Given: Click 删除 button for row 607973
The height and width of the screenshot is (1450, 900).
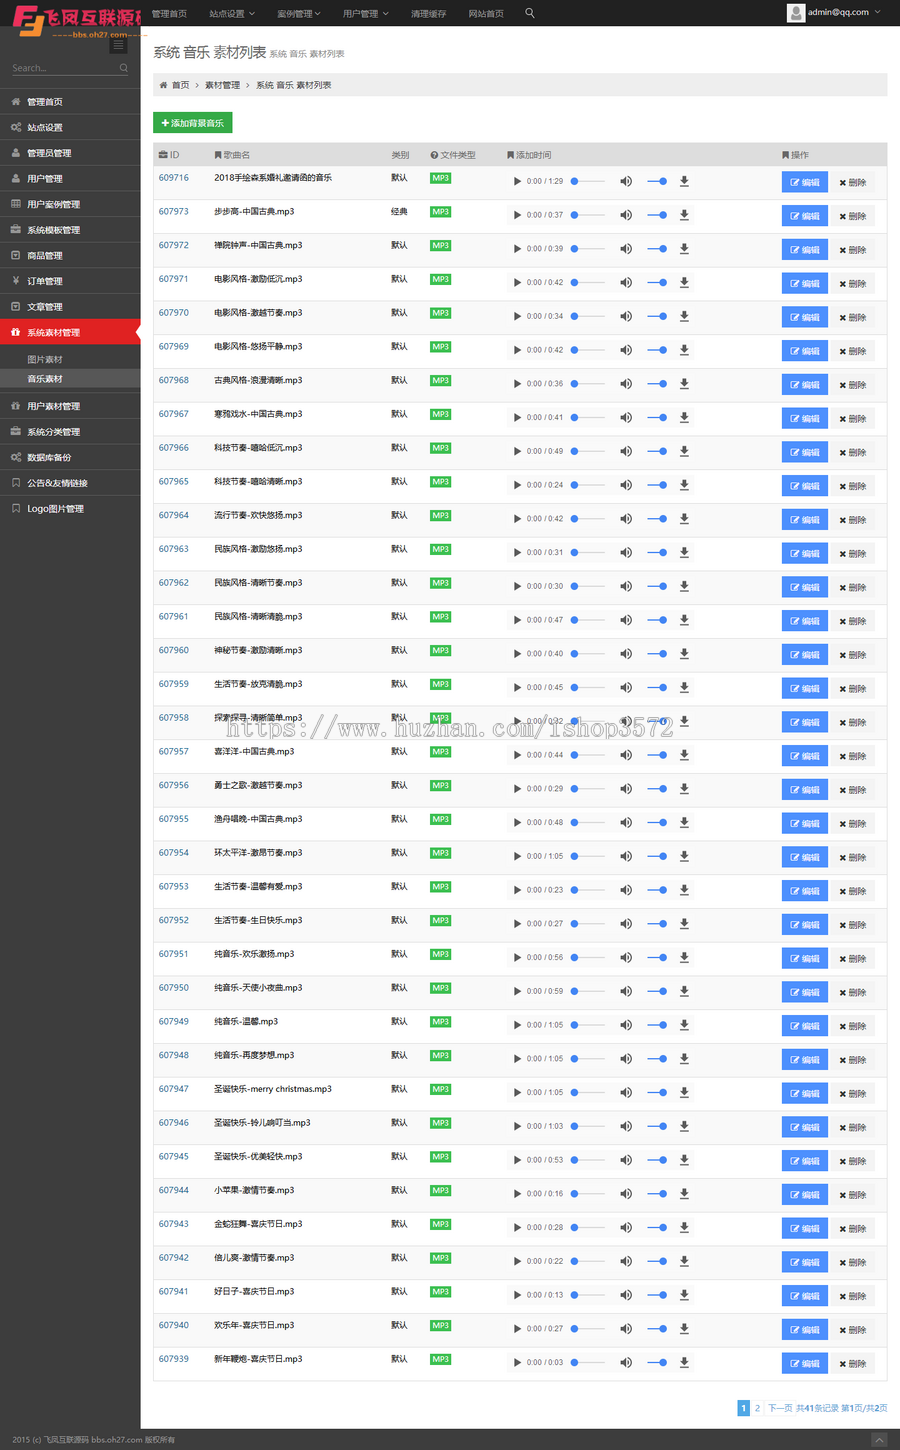Looking at the screenshot, I should pyautogui.click(x=853, y=216).
